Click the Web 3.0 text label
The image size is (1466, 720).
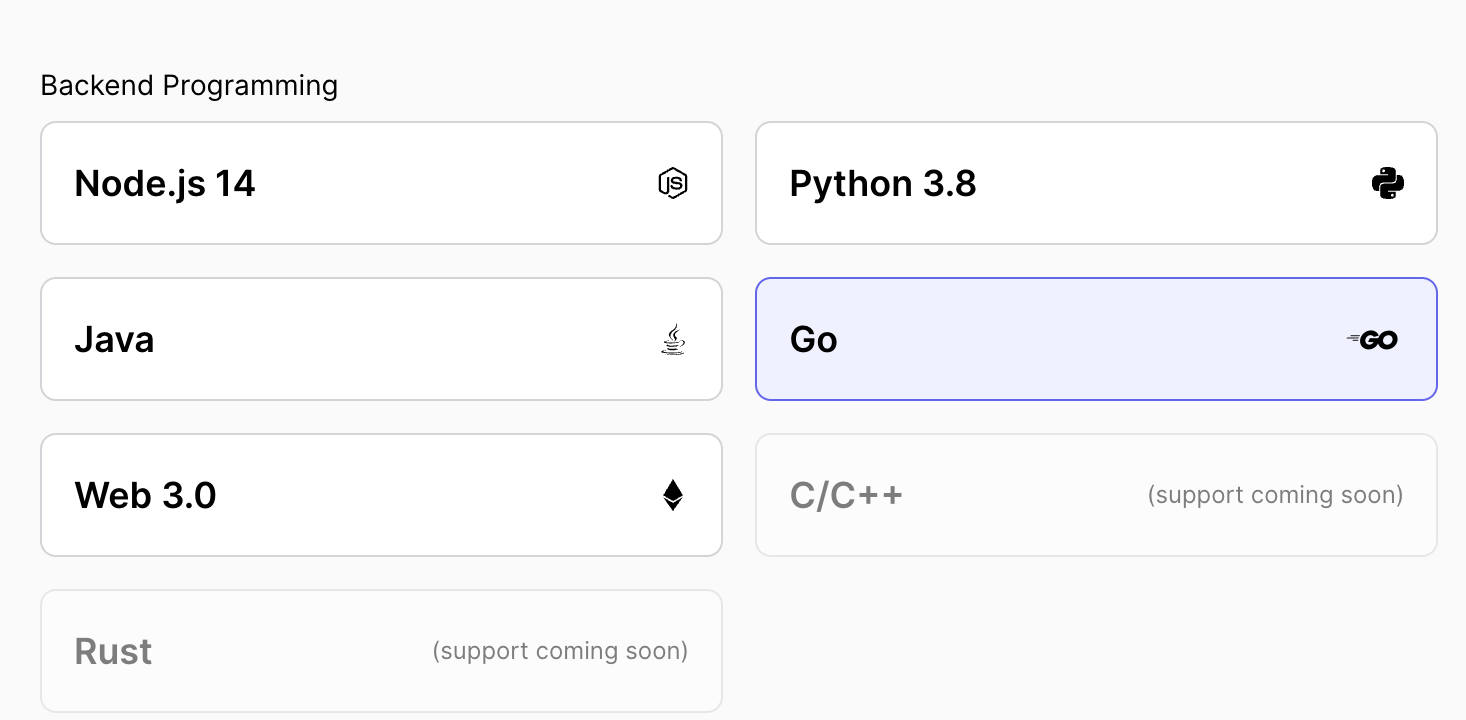tap(145, 495)
